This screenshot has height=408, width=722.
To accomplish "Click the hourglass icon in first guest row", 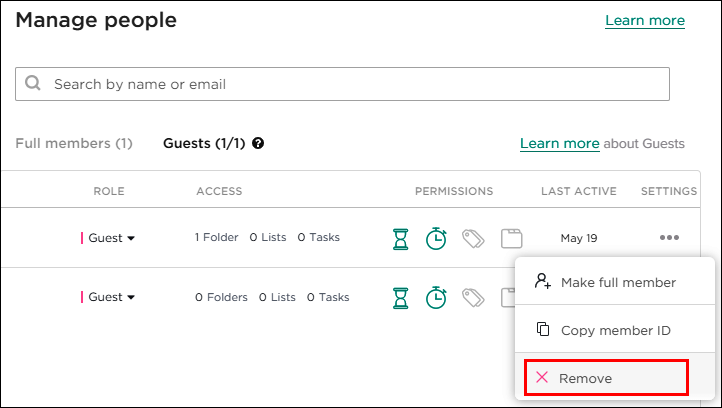I will pos(401,238).
